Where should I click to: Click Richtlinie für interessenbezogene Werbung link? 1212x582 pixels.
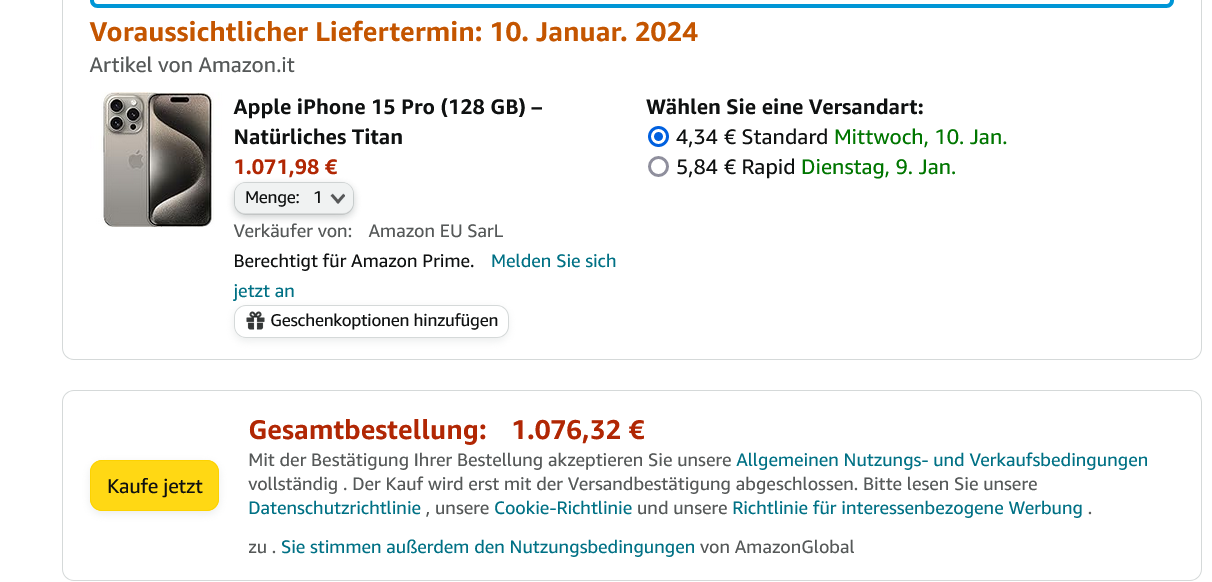(x=907, y=508)
